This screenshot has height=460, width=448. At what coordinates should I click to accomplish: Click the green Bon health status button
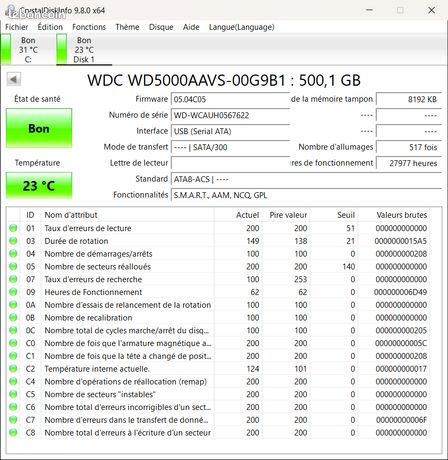39,128
